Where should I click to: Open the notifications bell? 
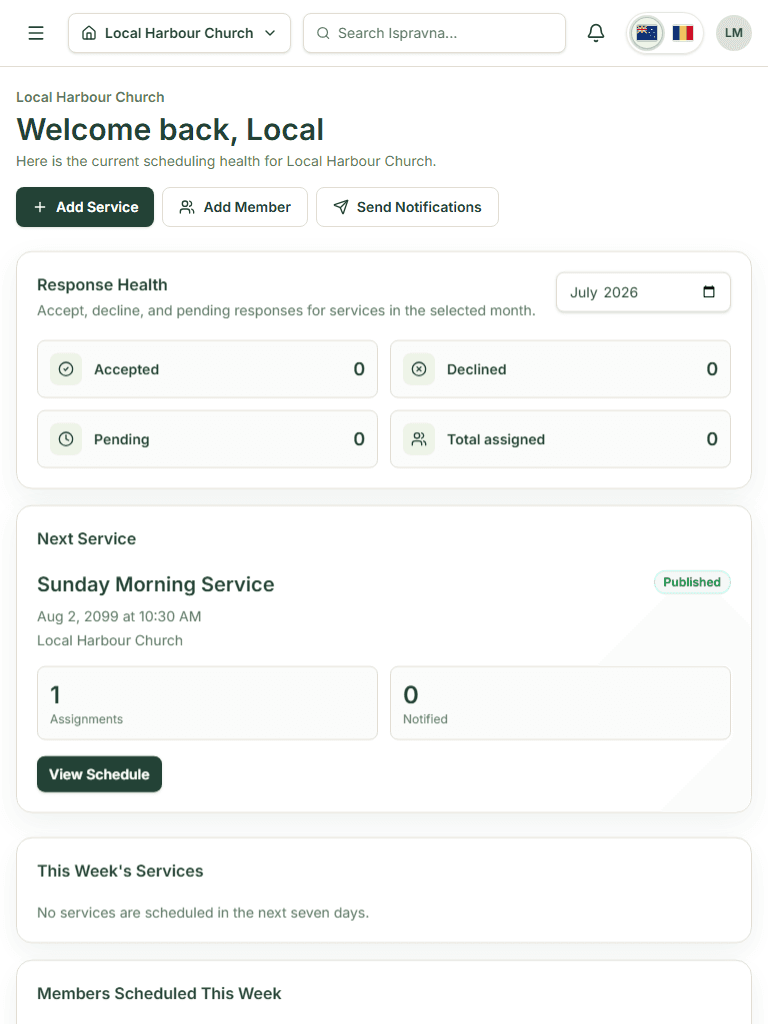click(x=596, y=33)
